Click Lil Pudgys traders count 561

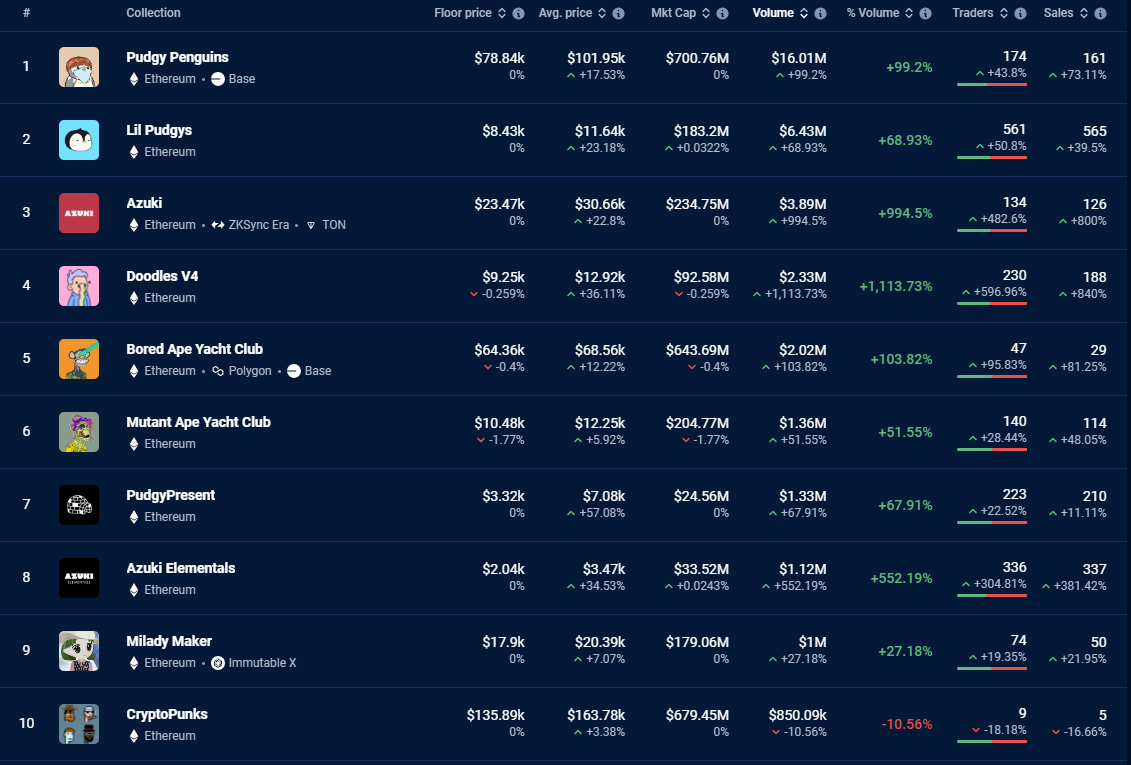tap(1015, 130)
